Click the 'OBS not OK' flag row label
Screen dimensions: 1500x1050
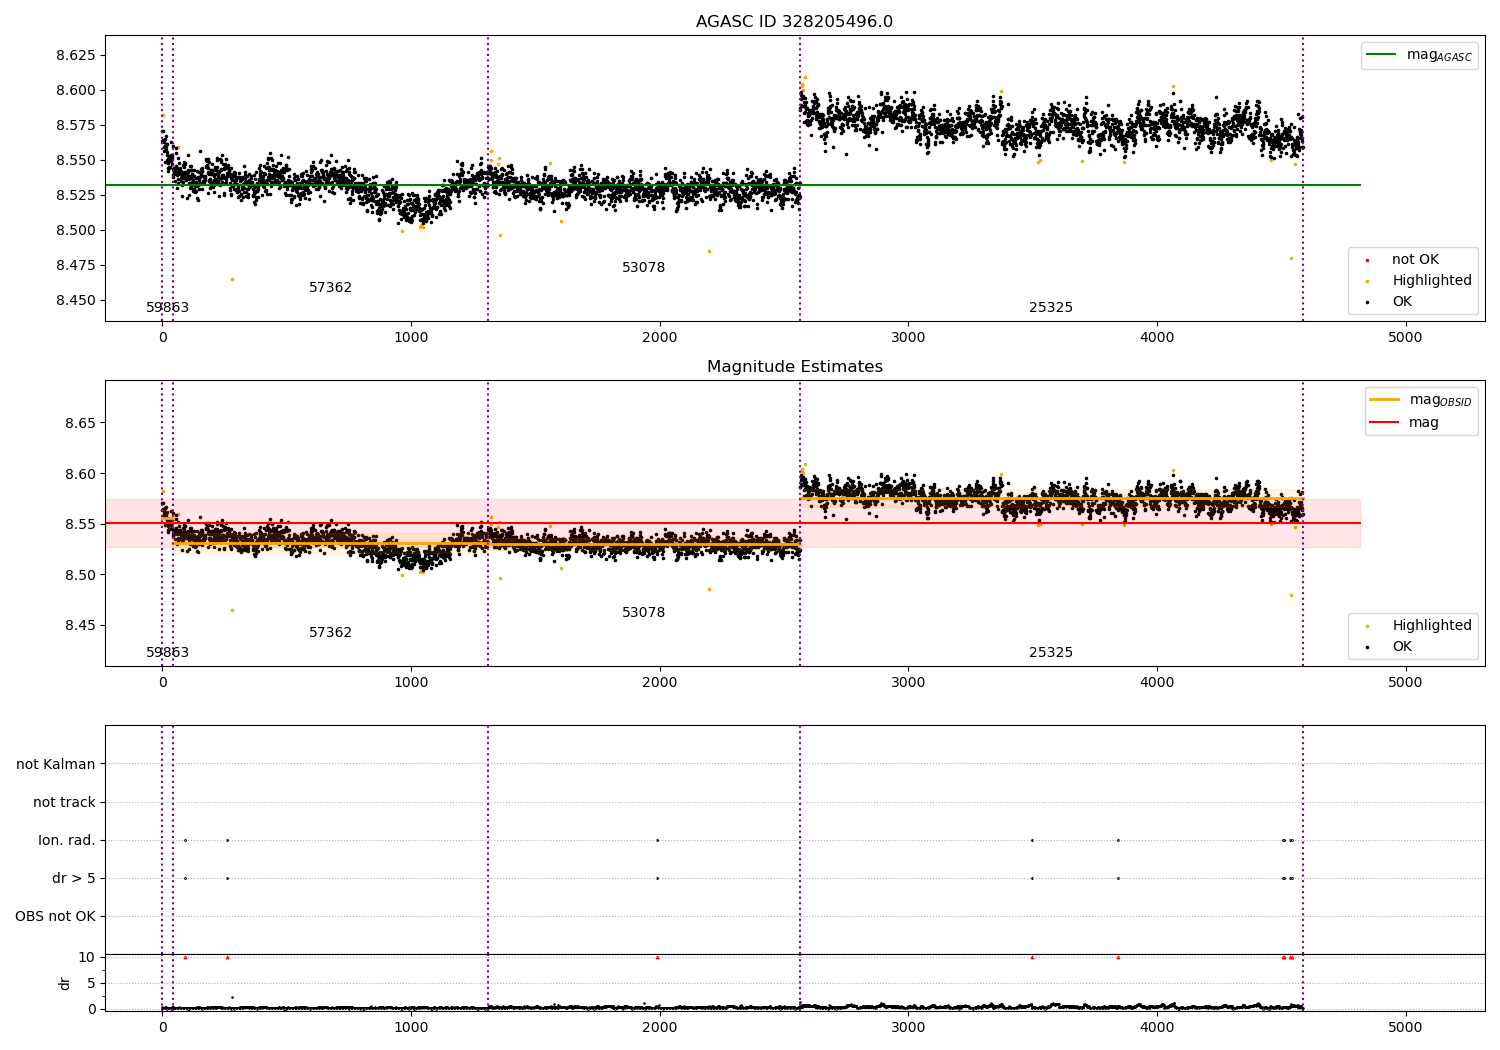[55, 917]
